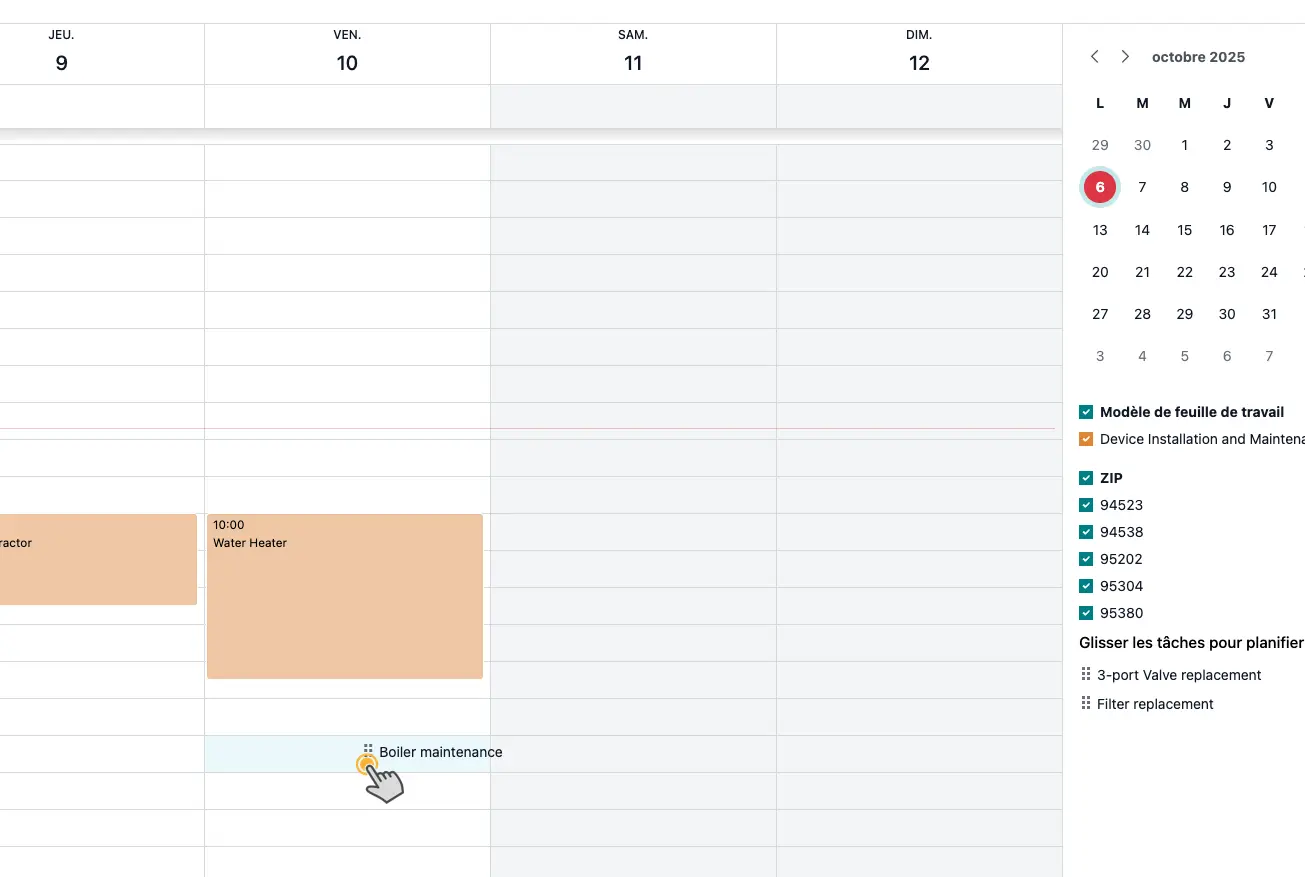
Task: Toggle the 94538 ZIP checkbox
Action: tap(1086, 532)
